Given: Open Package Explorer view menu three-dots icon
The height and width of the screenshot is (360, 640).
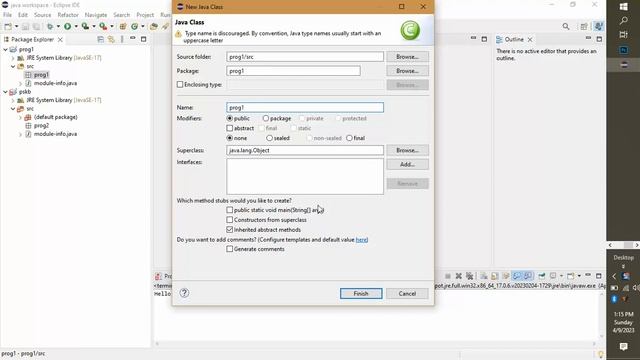Looking at the screenshot, I should tap(122, 39).
